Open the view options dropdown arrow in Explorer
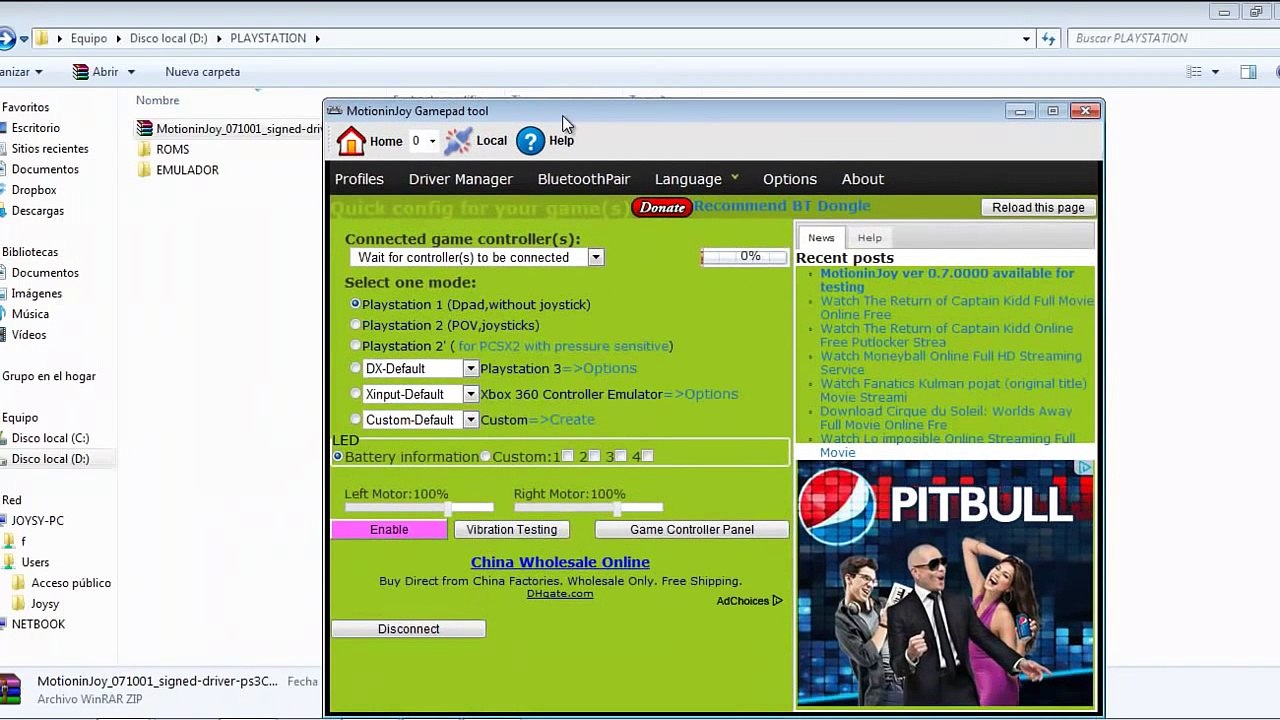Screen dimensions: 1280x720 [x=1215, y=72]
